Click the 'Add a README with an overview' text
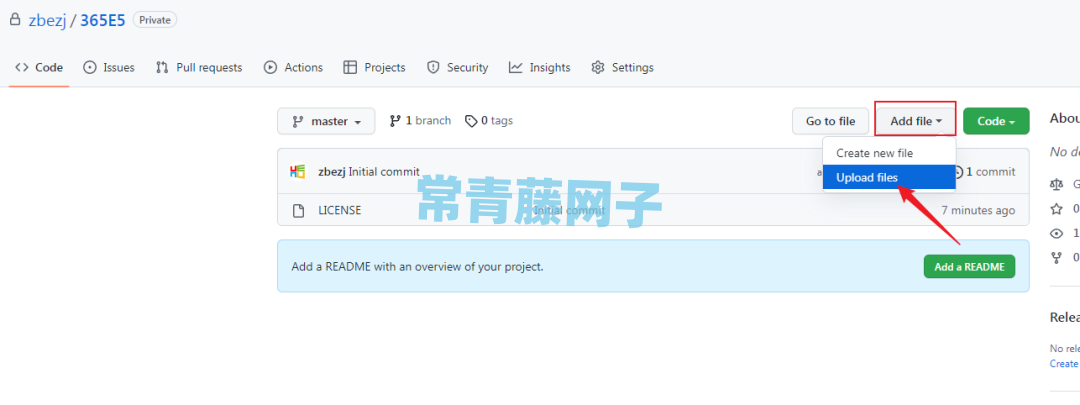 417,267
